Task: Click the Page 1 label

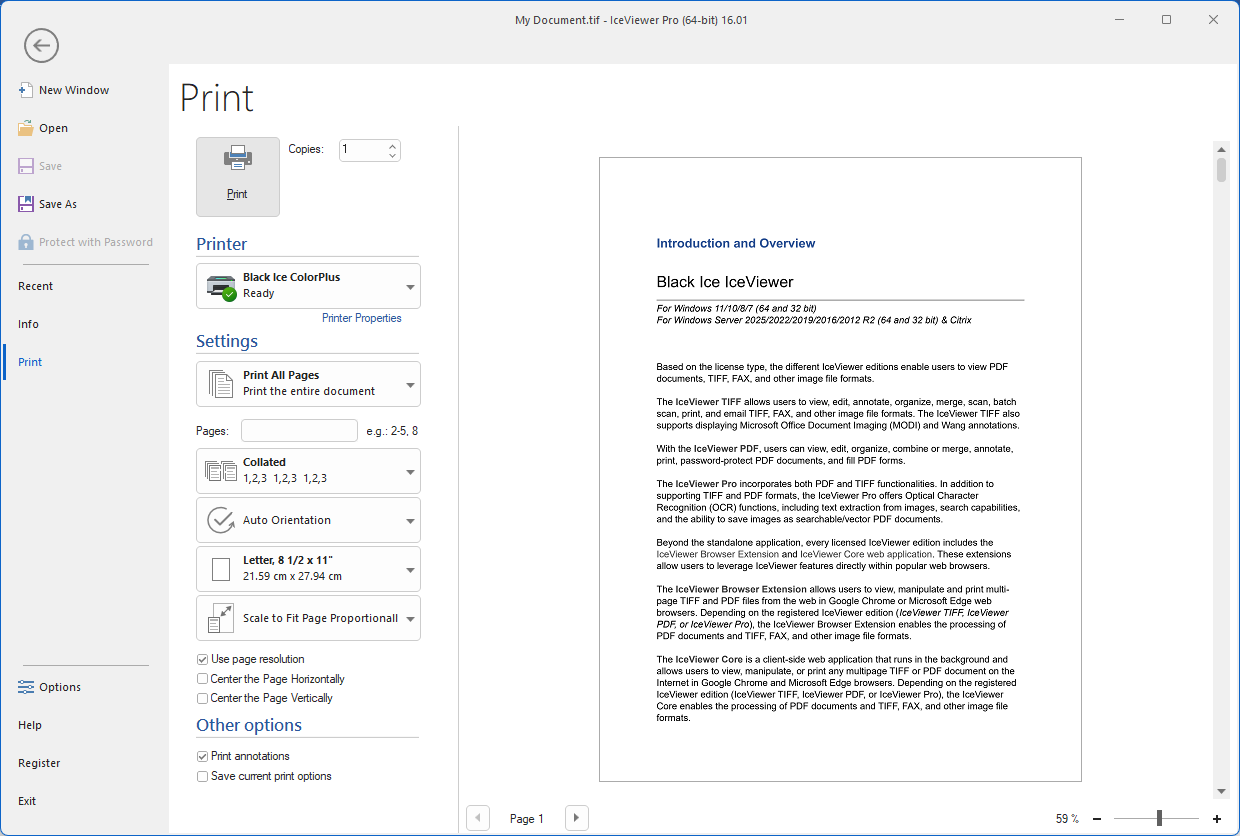Action: click(527, 819)
